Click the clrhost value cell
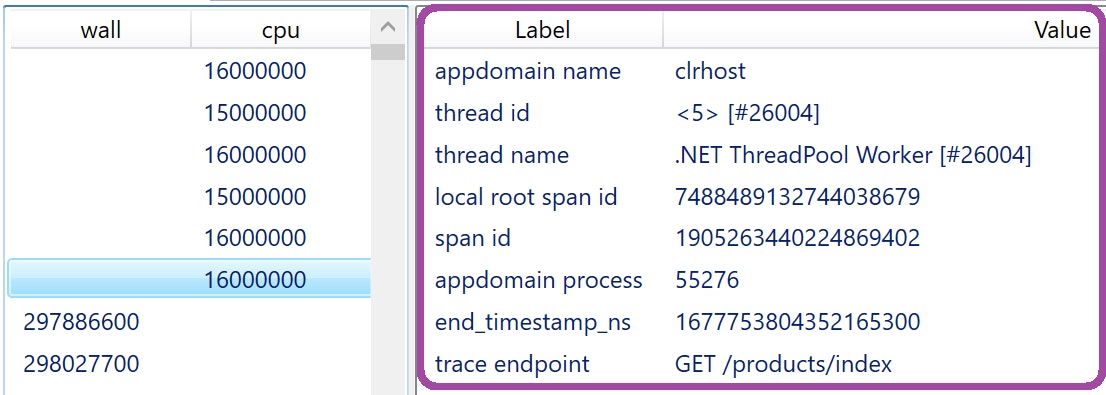 [x=710, y=71]
